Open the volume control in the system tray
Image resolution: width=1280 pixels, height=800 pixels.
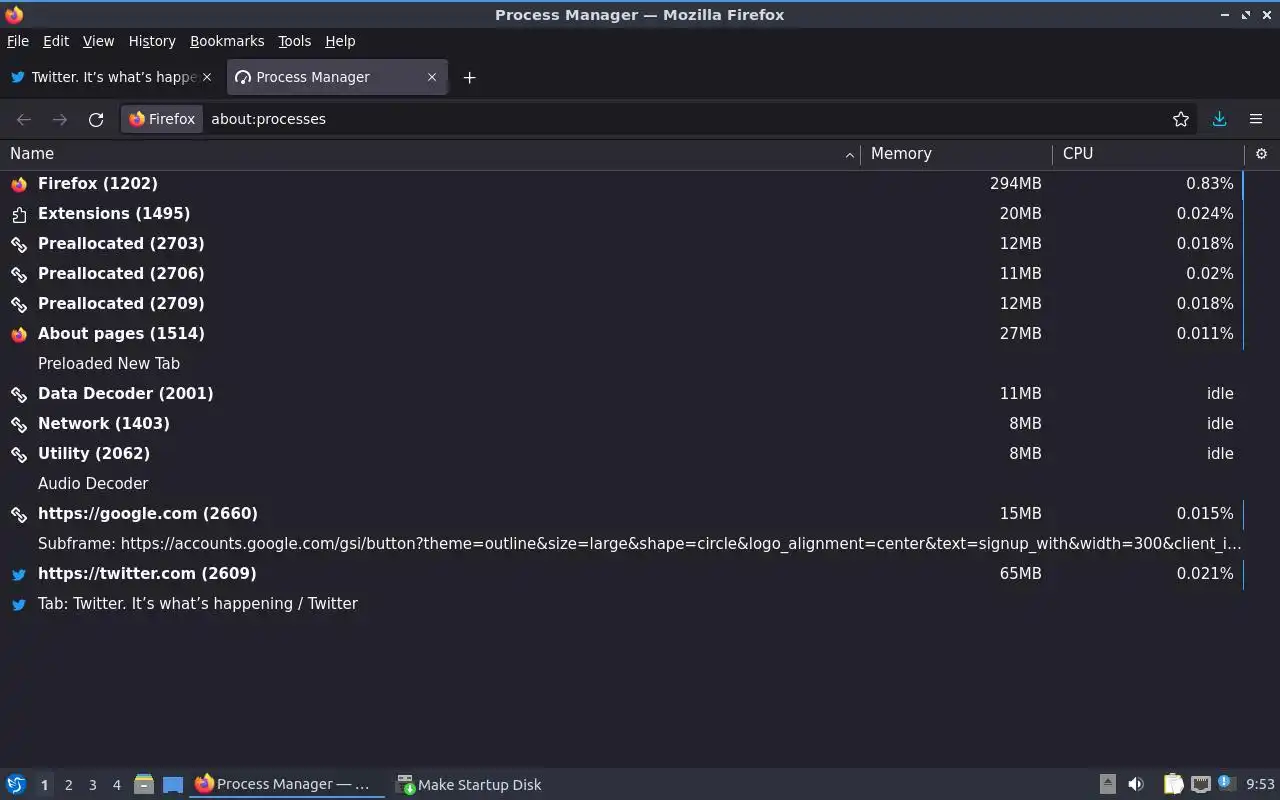pyautogui.click(x=1136, y=784)
